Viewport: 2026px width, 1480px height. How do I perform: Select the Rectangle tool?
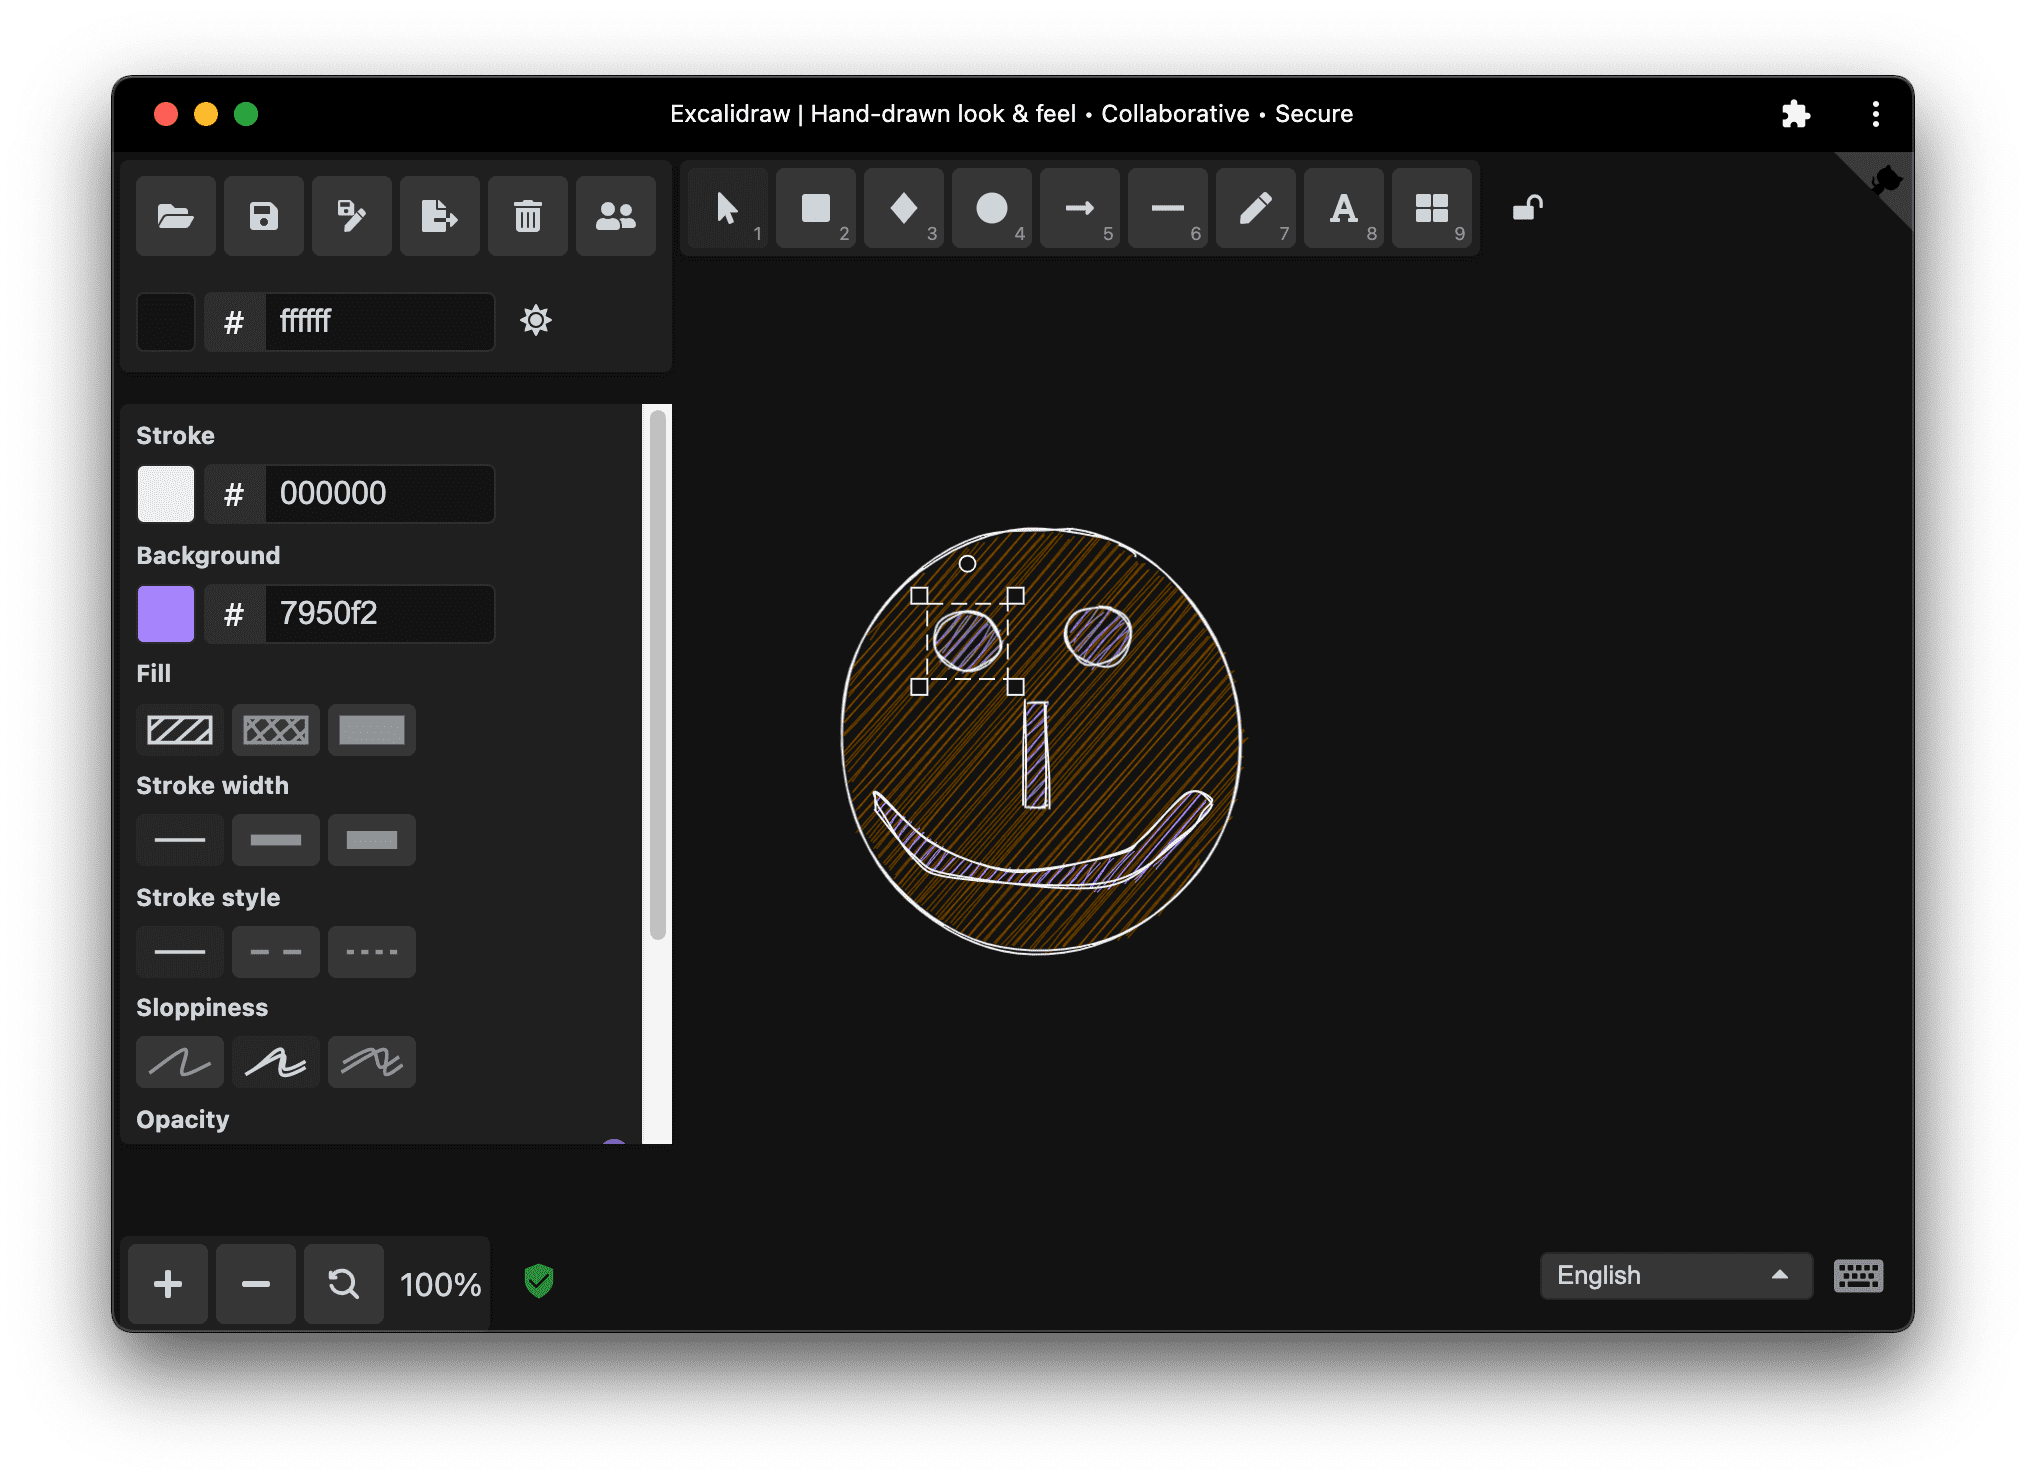pyautogui.click(x=815, y=212)
